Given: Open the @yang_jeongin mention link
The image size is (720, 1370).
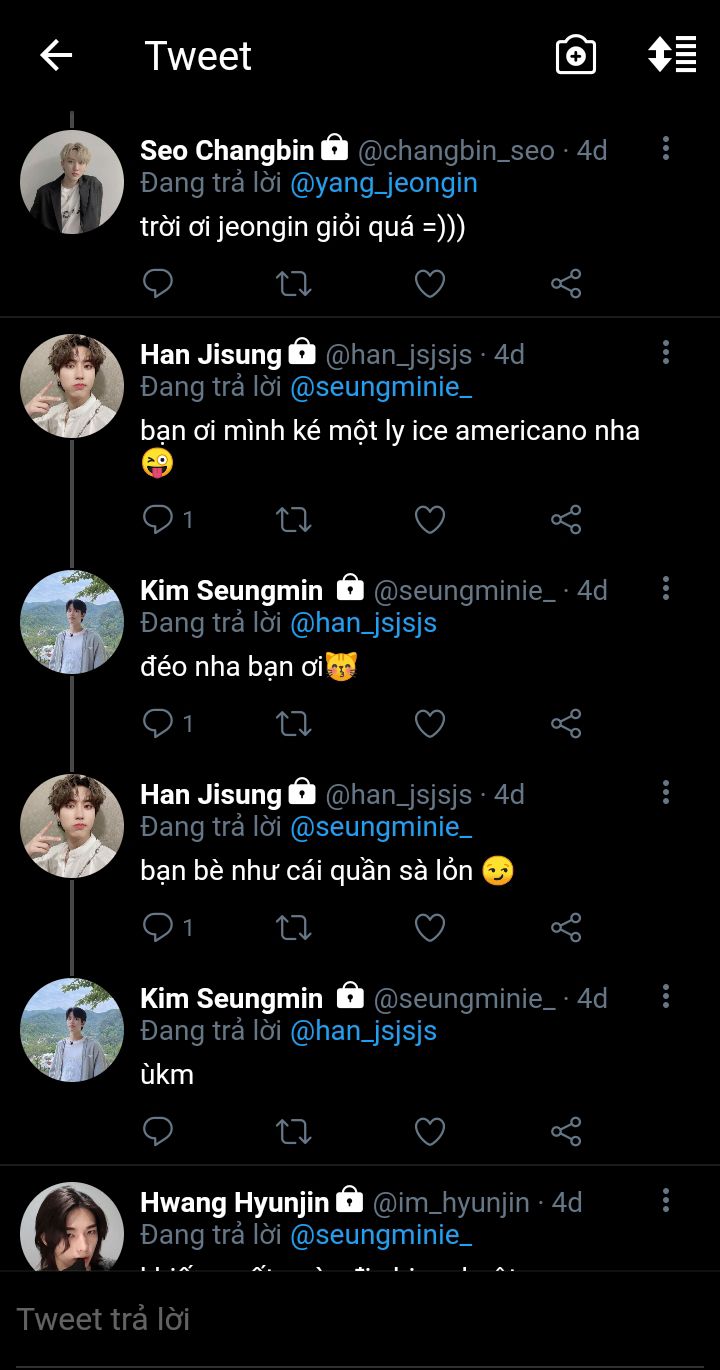Looking at the screenshot, I should 384,183.
